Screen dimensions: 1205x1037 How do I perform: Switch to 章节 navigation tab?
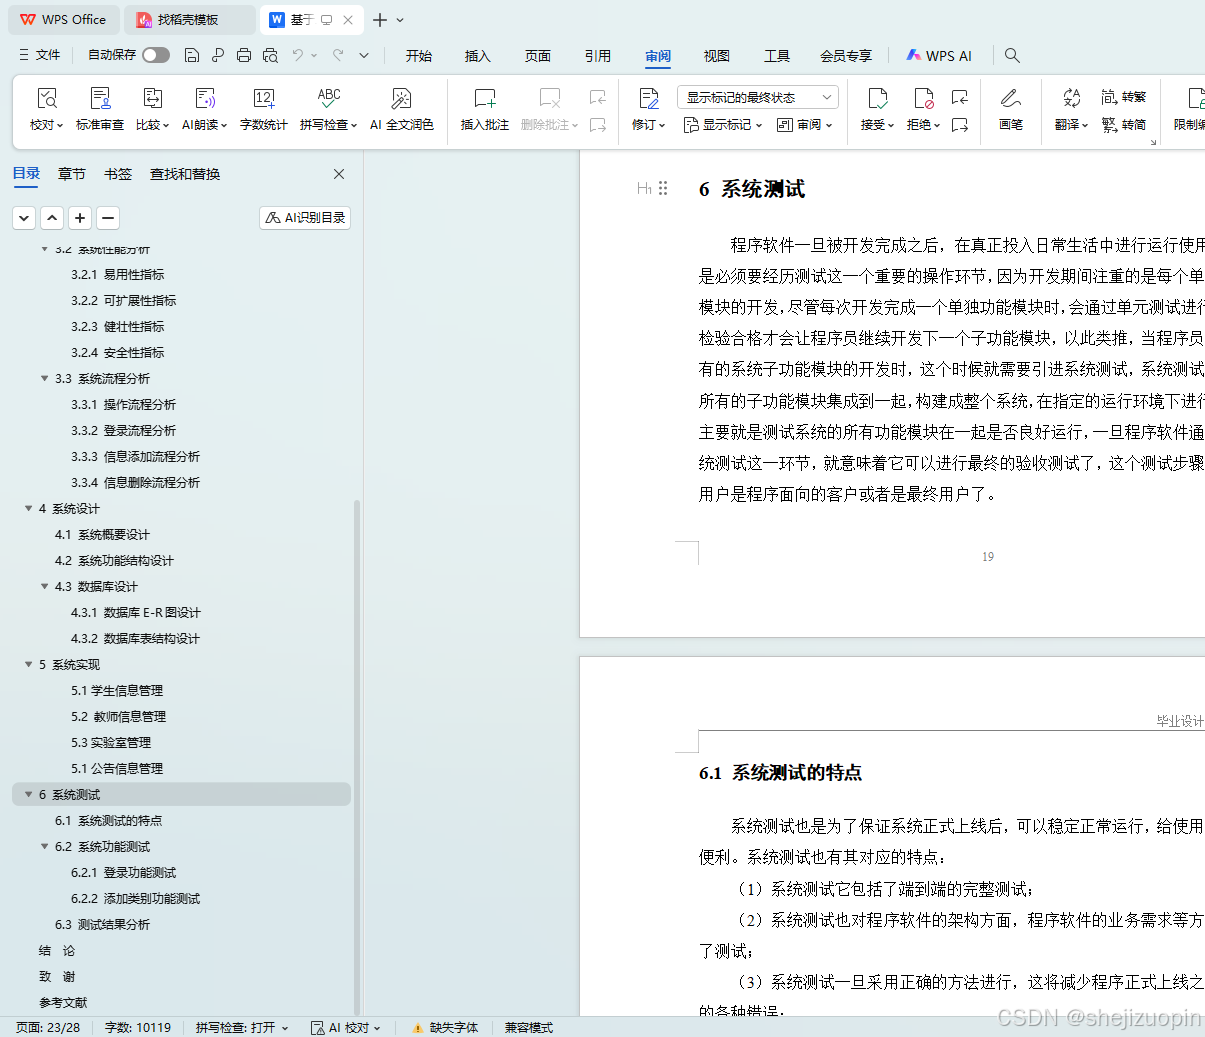(72, 174)
